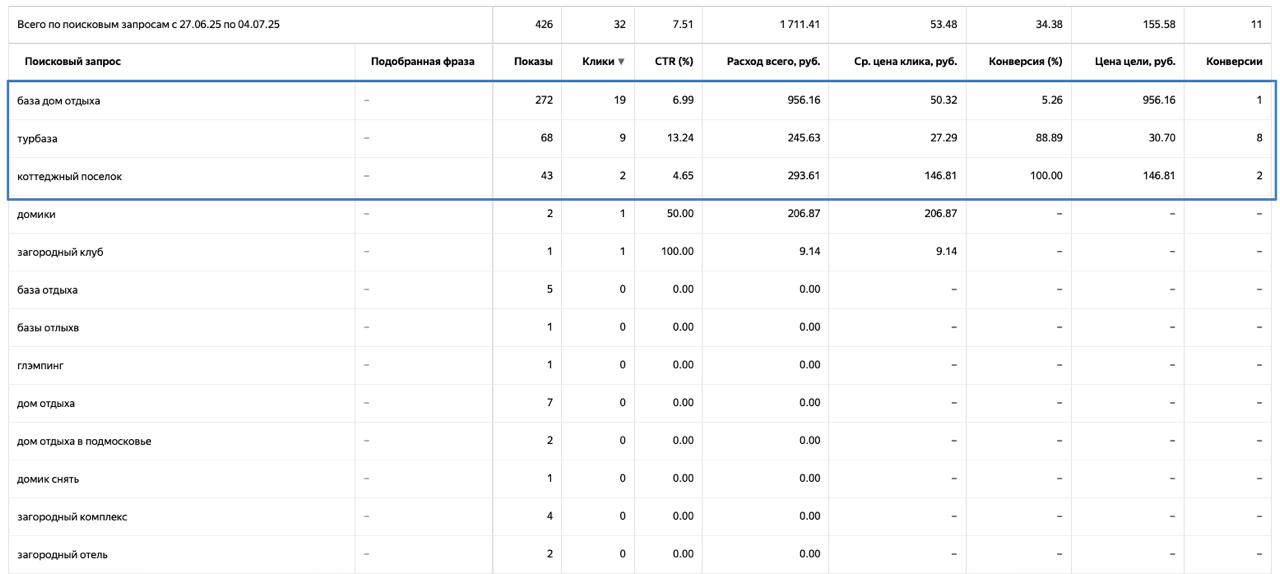Image resolution: width=1280 pixels, height=574 pixels.
Task: Sort by Цена цели, руб. header
Action: click(1135, 62)
